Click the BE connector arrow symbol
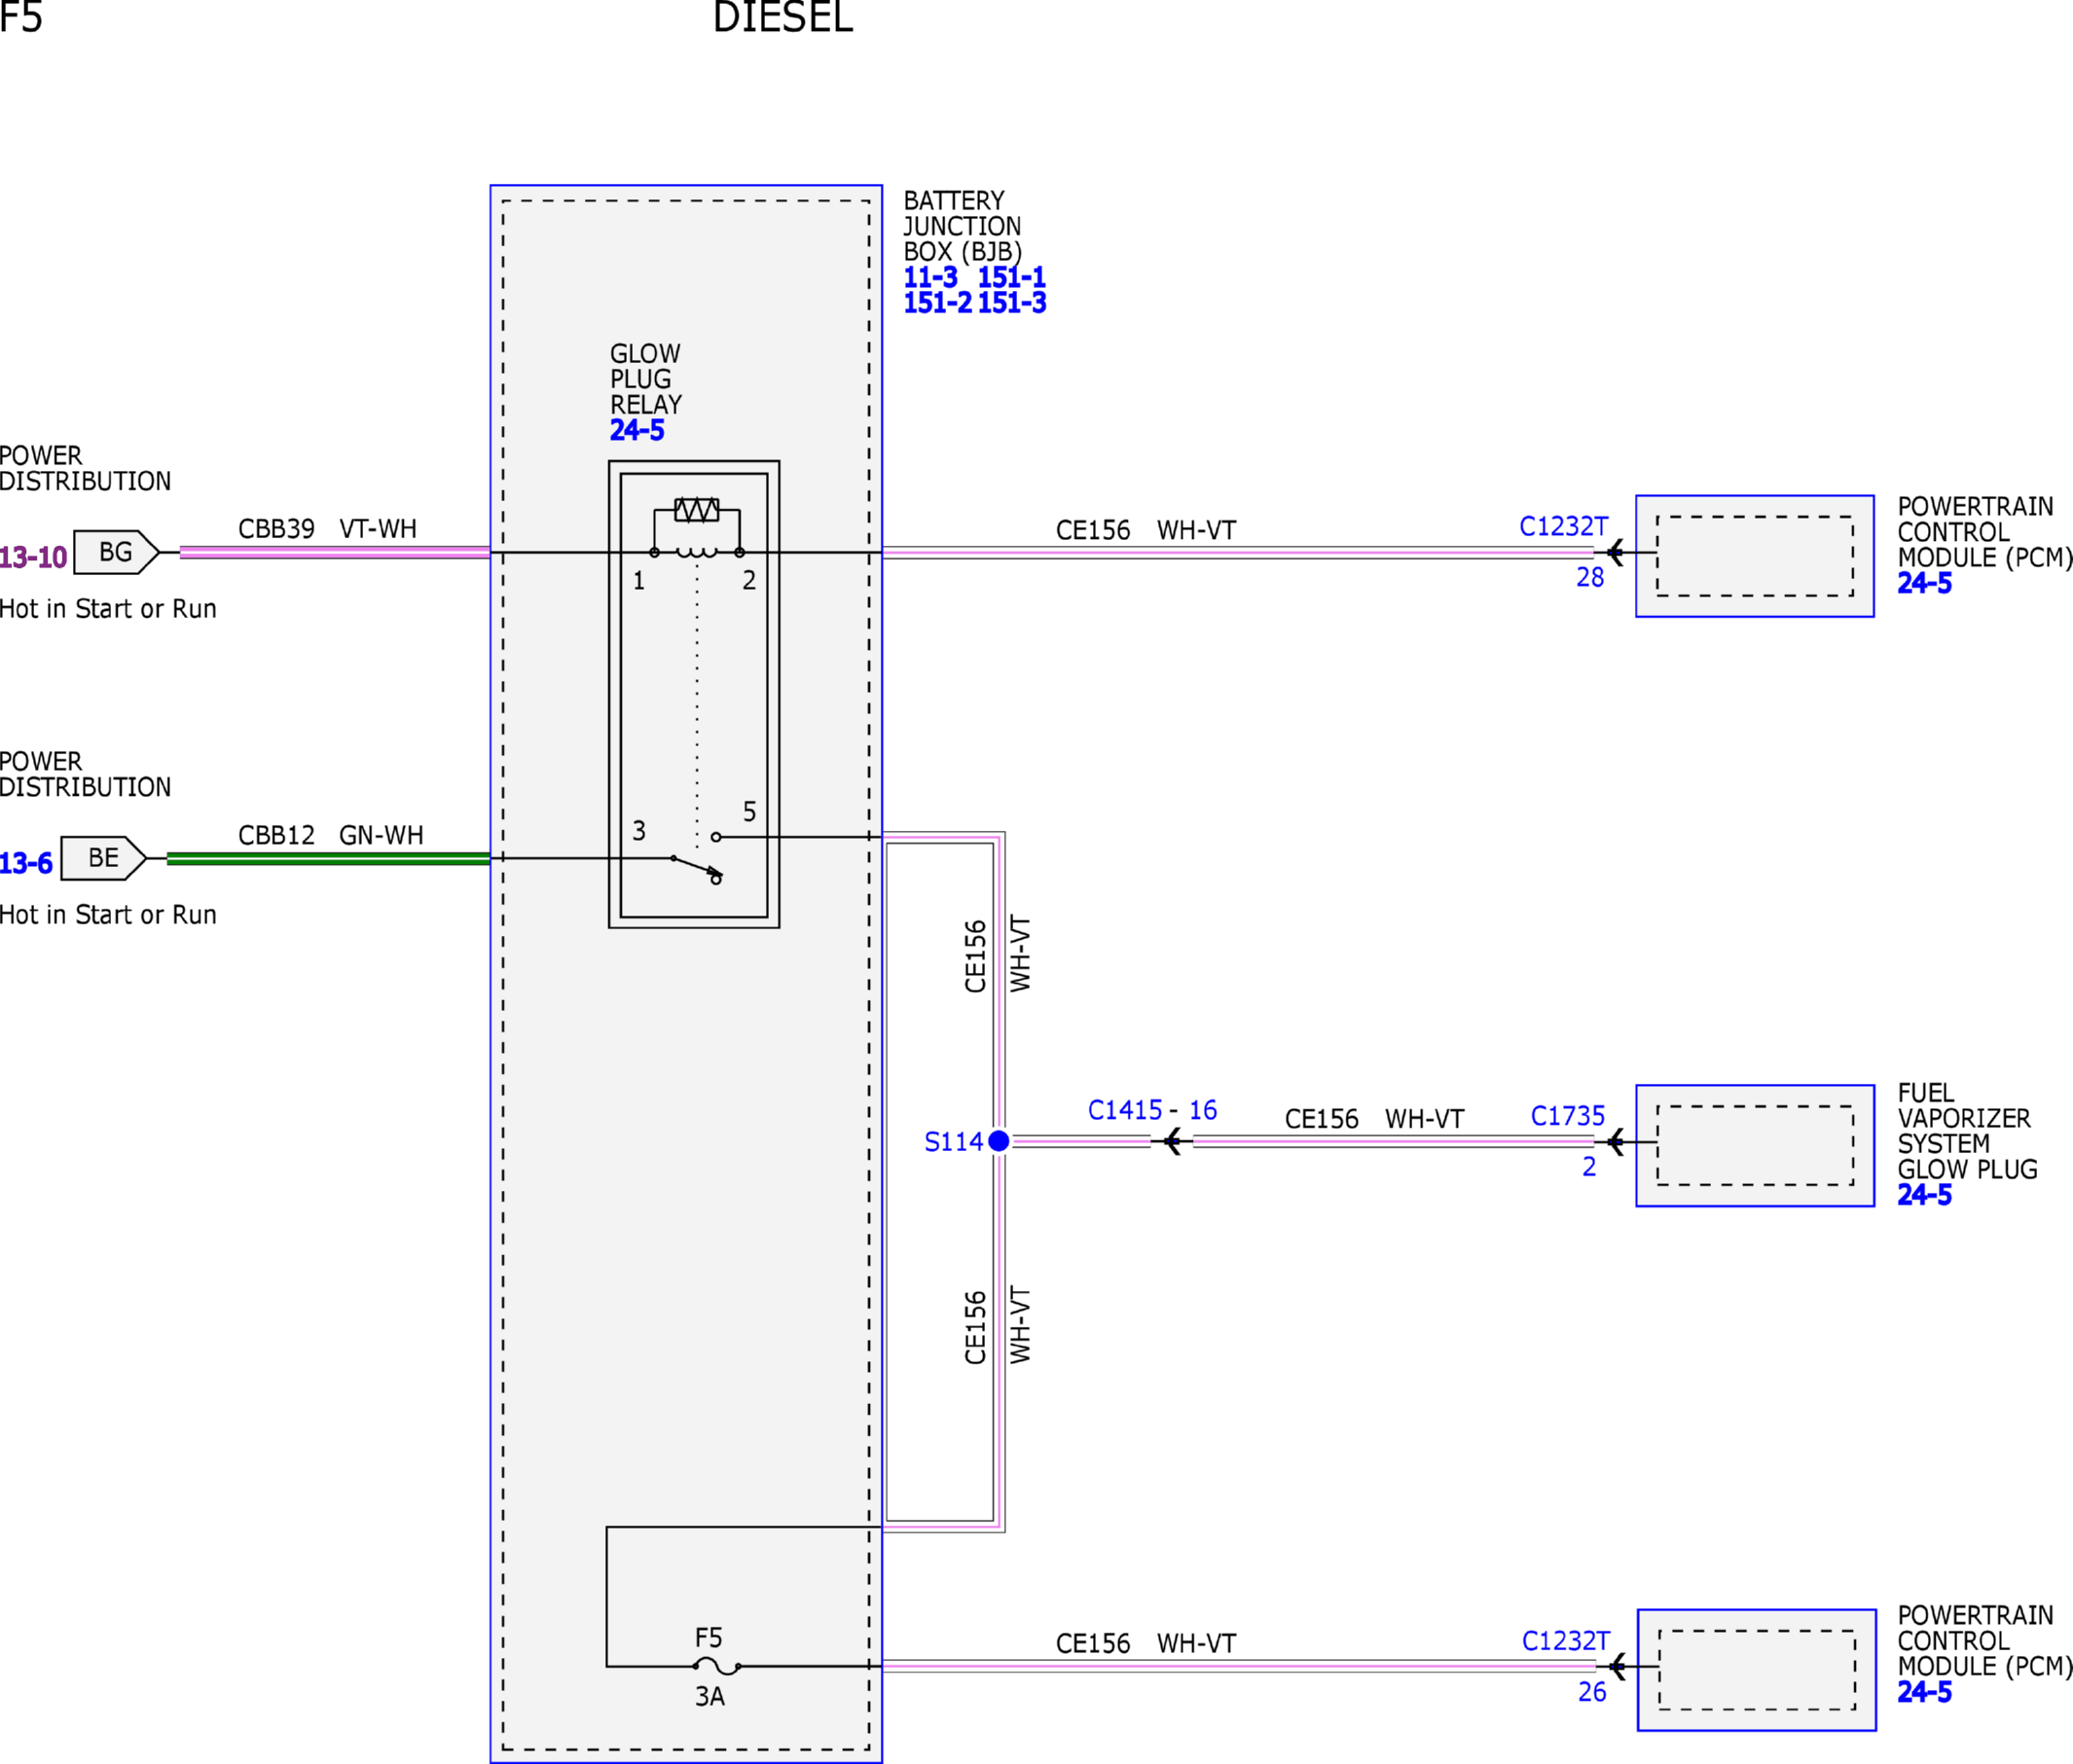The height and width of the screenshot is (1764, 2073). pos(104,858)
